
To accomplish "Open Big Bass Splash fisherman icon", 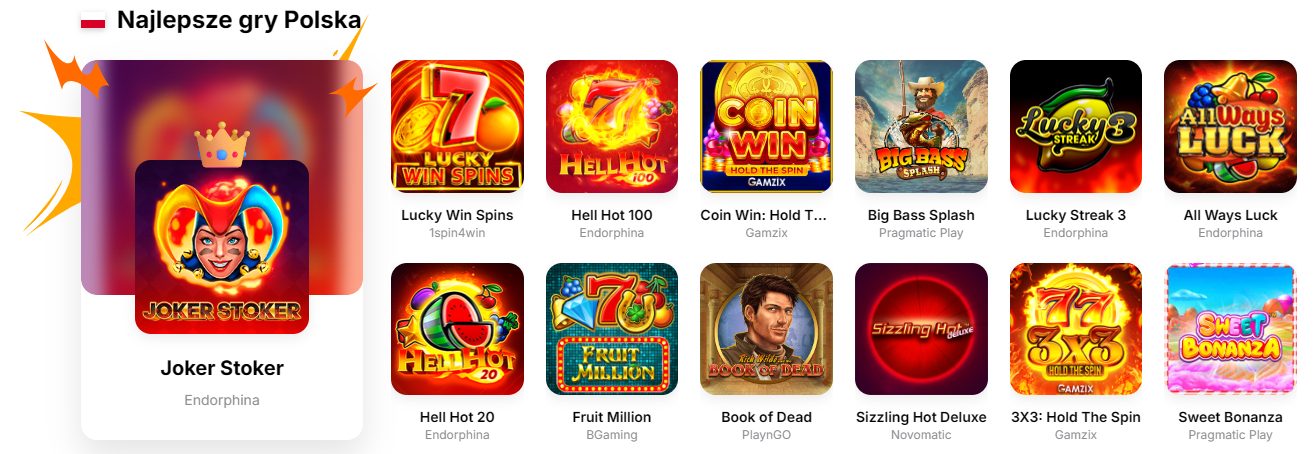I will (x=921, y=126).
